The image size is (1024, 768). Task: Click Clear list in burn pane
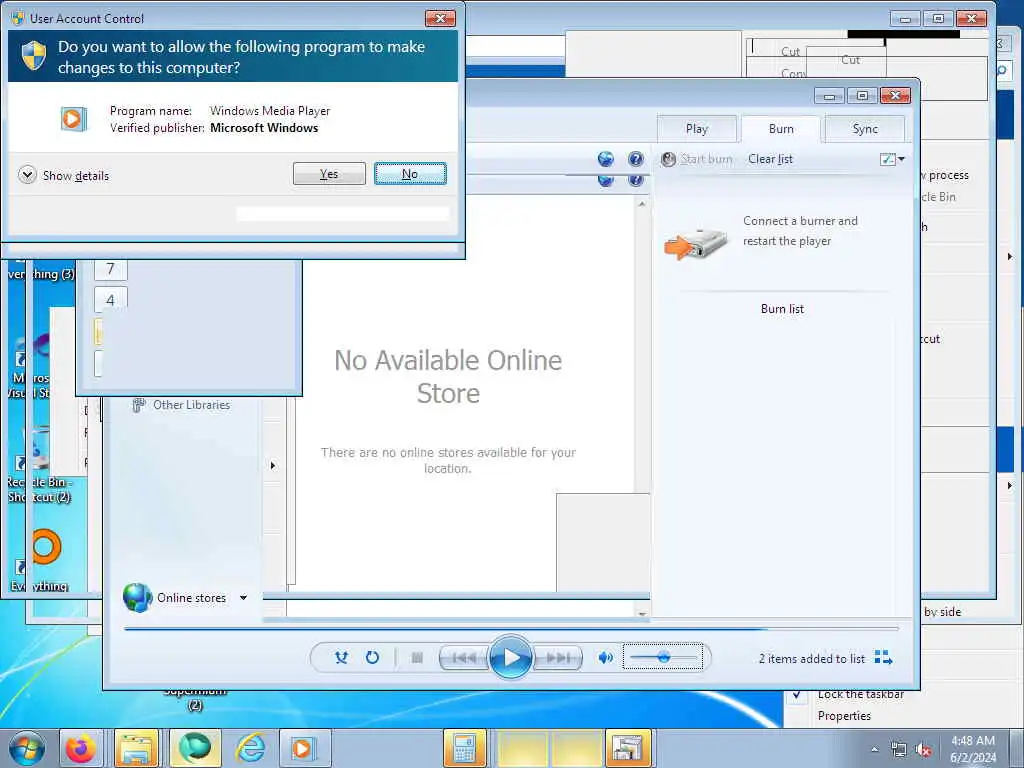pos(771,159)
